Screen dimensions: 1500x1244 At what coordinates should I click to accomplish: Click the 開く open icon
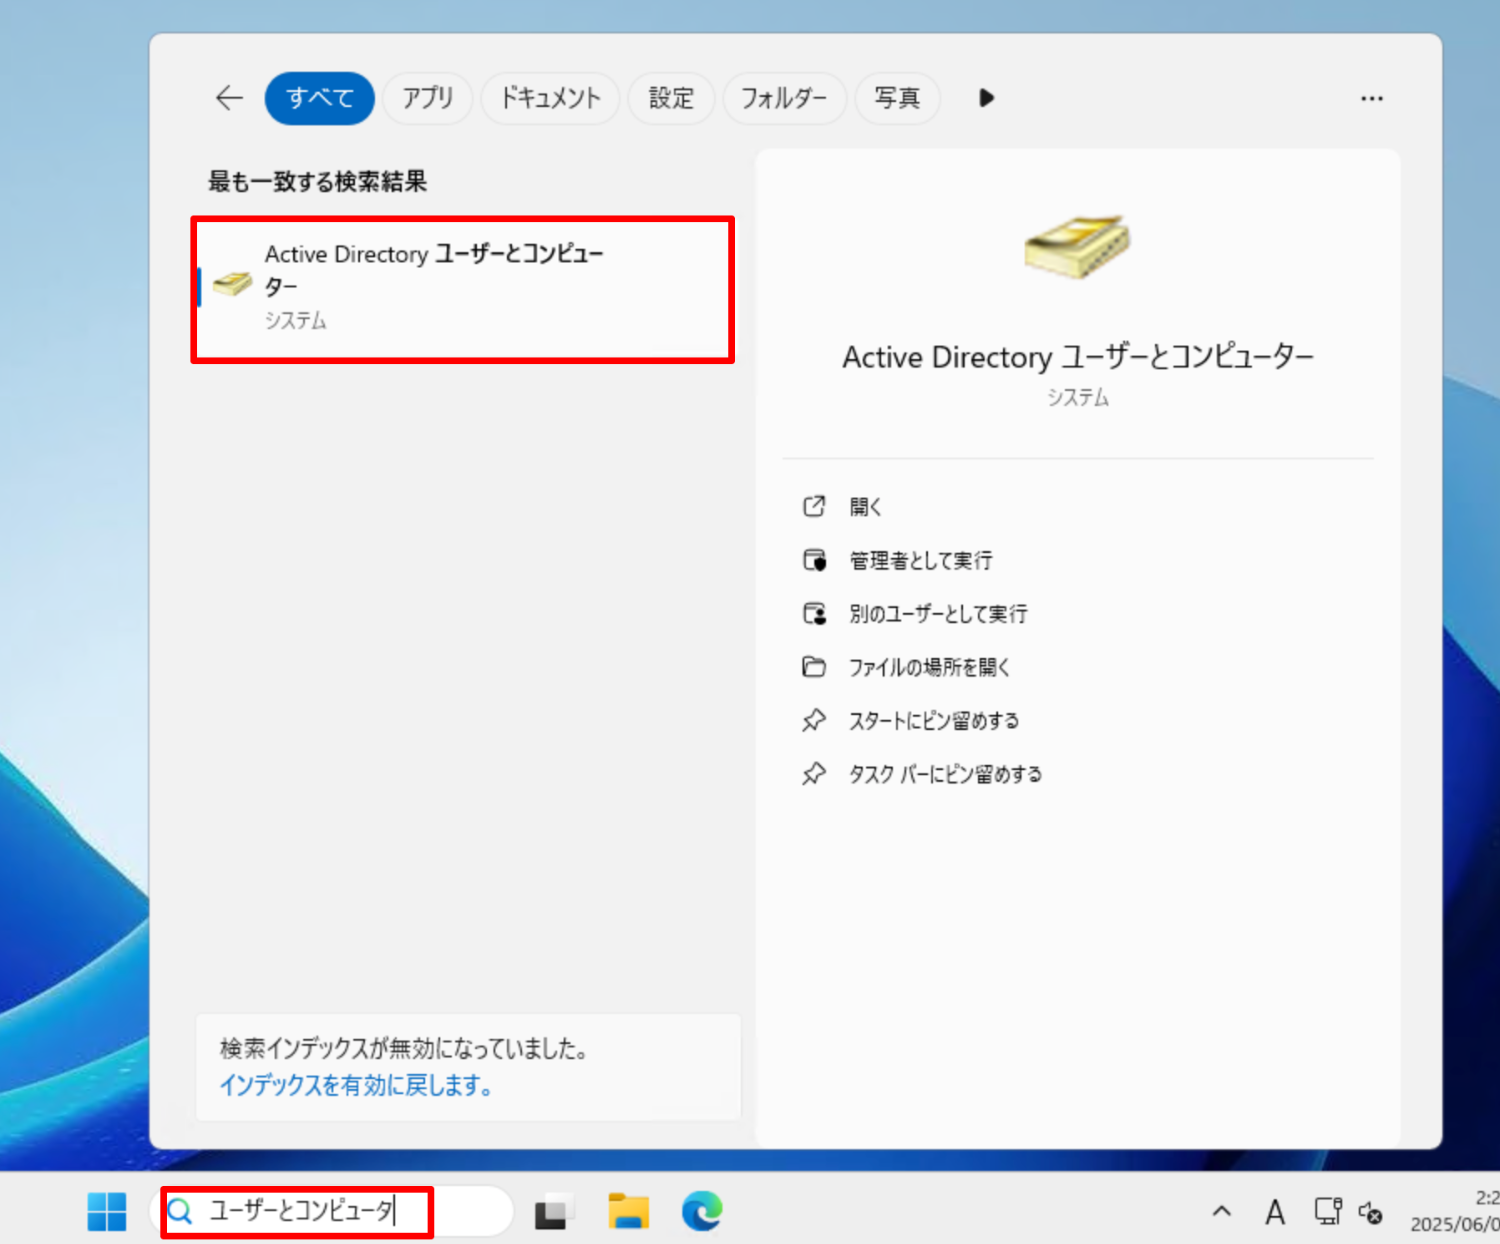point(814,506)
